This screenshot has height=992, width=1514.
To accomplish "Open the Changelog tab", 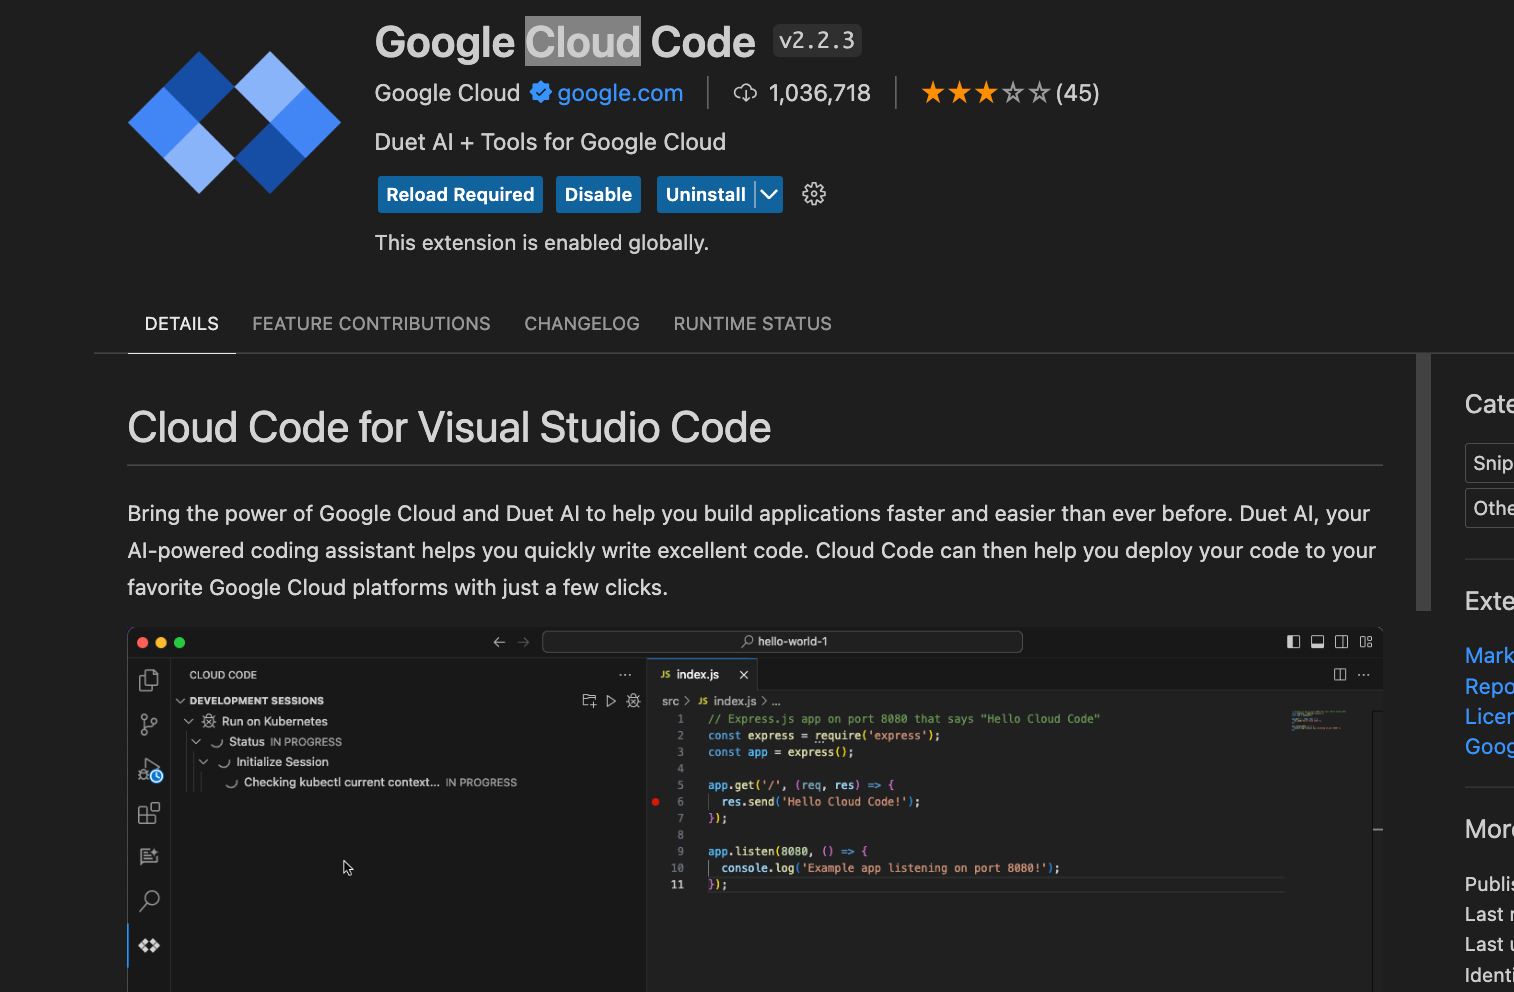I will [582, 324].
